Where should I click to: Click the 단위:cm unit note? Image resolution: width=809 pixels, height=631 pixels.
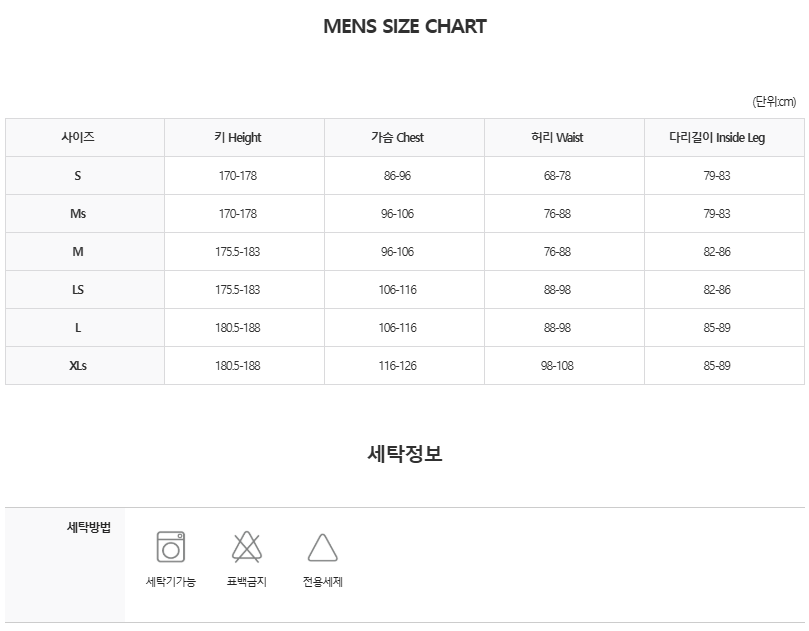point(774,102)
